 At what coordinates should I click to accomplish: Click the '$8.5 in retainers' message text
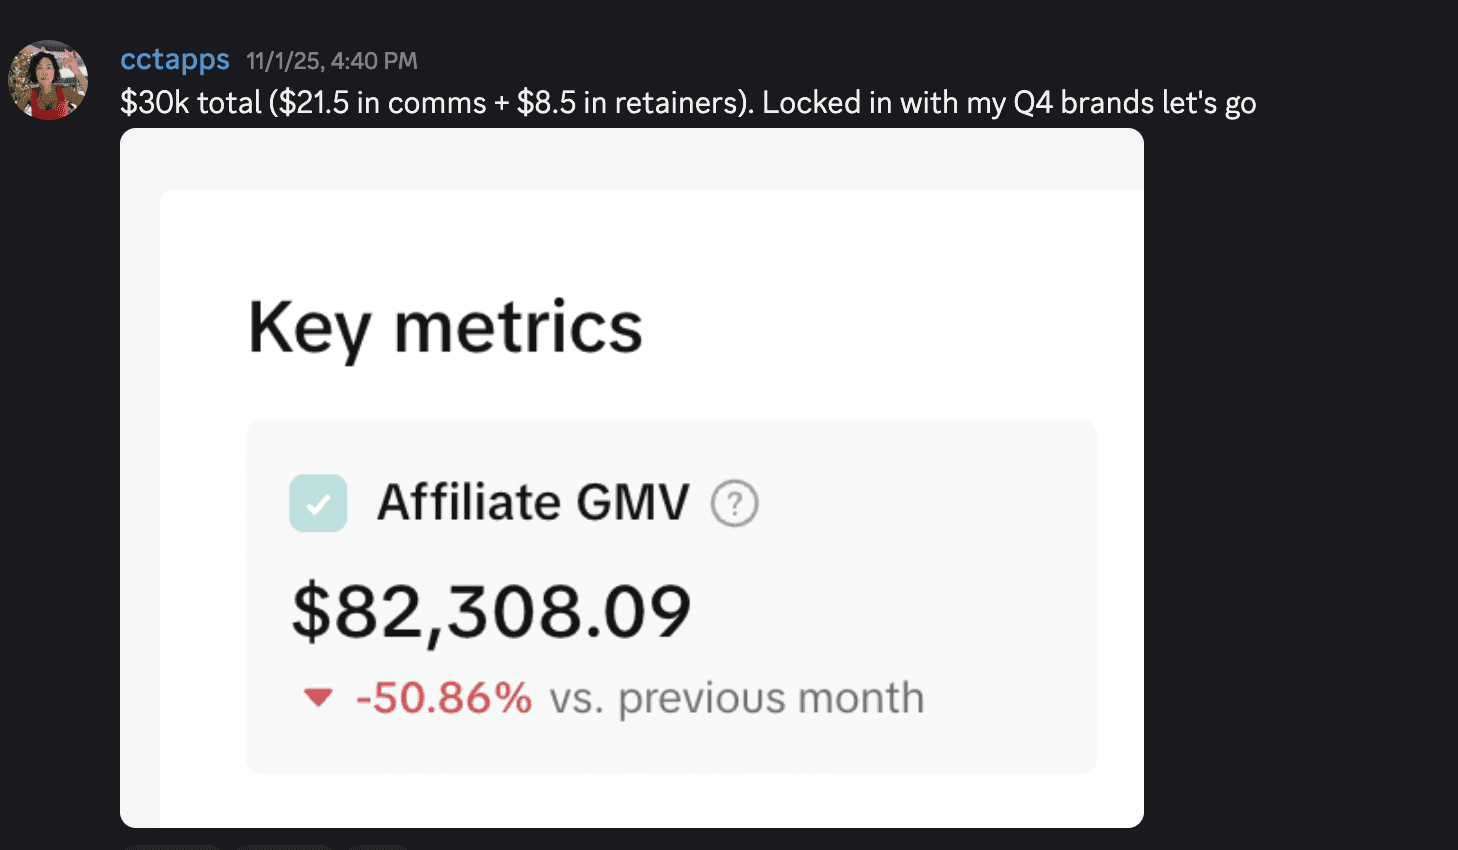(x=631, y=103)
